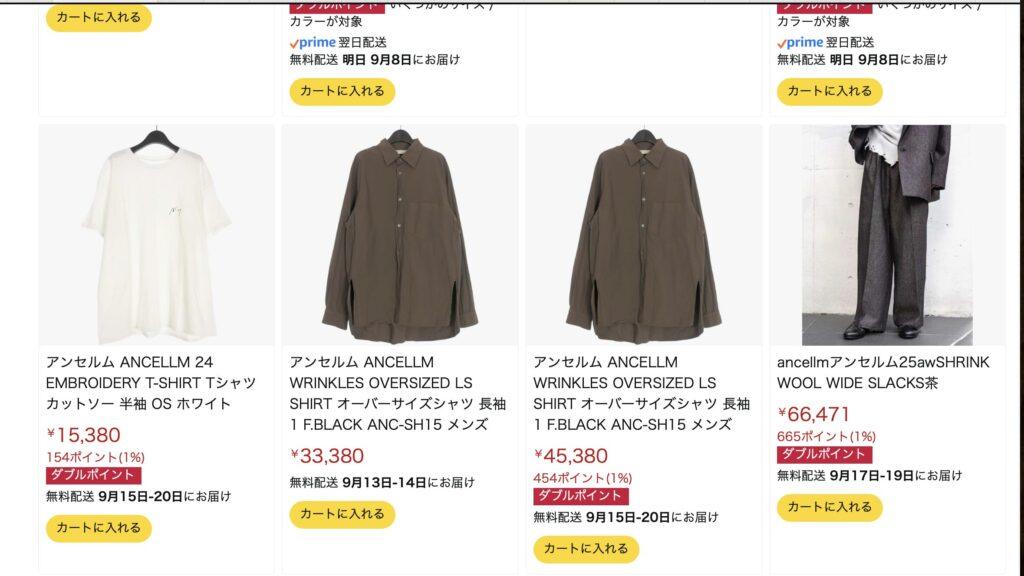Add top-right prime item to cart
This screenshot has height=576, width=1024.
829,91
